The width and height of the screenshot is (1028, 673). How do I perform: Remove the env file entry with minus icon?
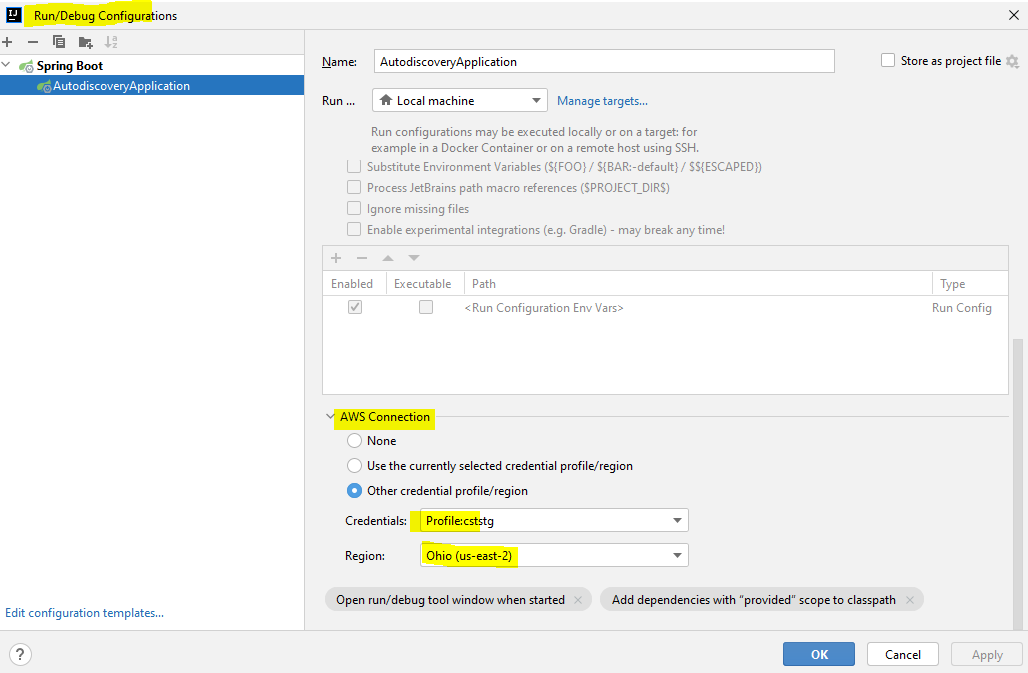point(362,258)
